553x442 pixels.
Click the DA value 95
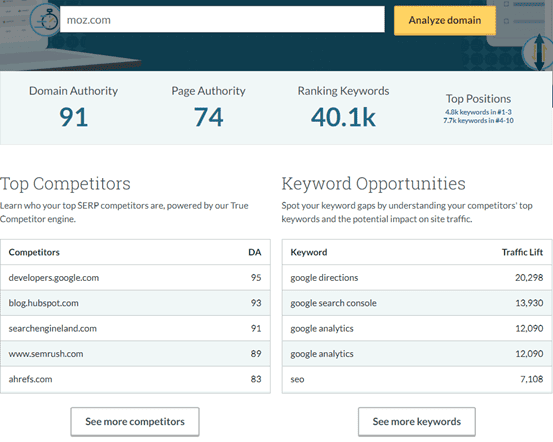point(256,278)
